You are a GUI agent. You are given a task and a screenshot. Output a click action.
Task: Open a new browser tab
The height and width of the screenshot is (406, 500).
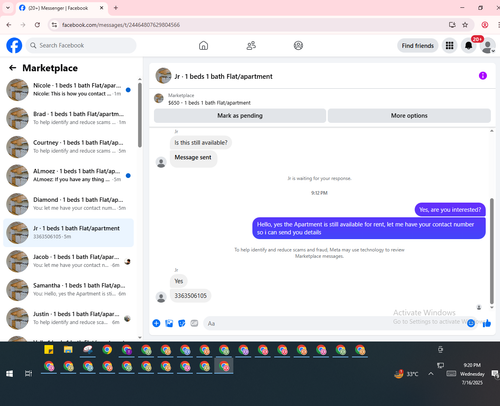(x=116, y=8)
